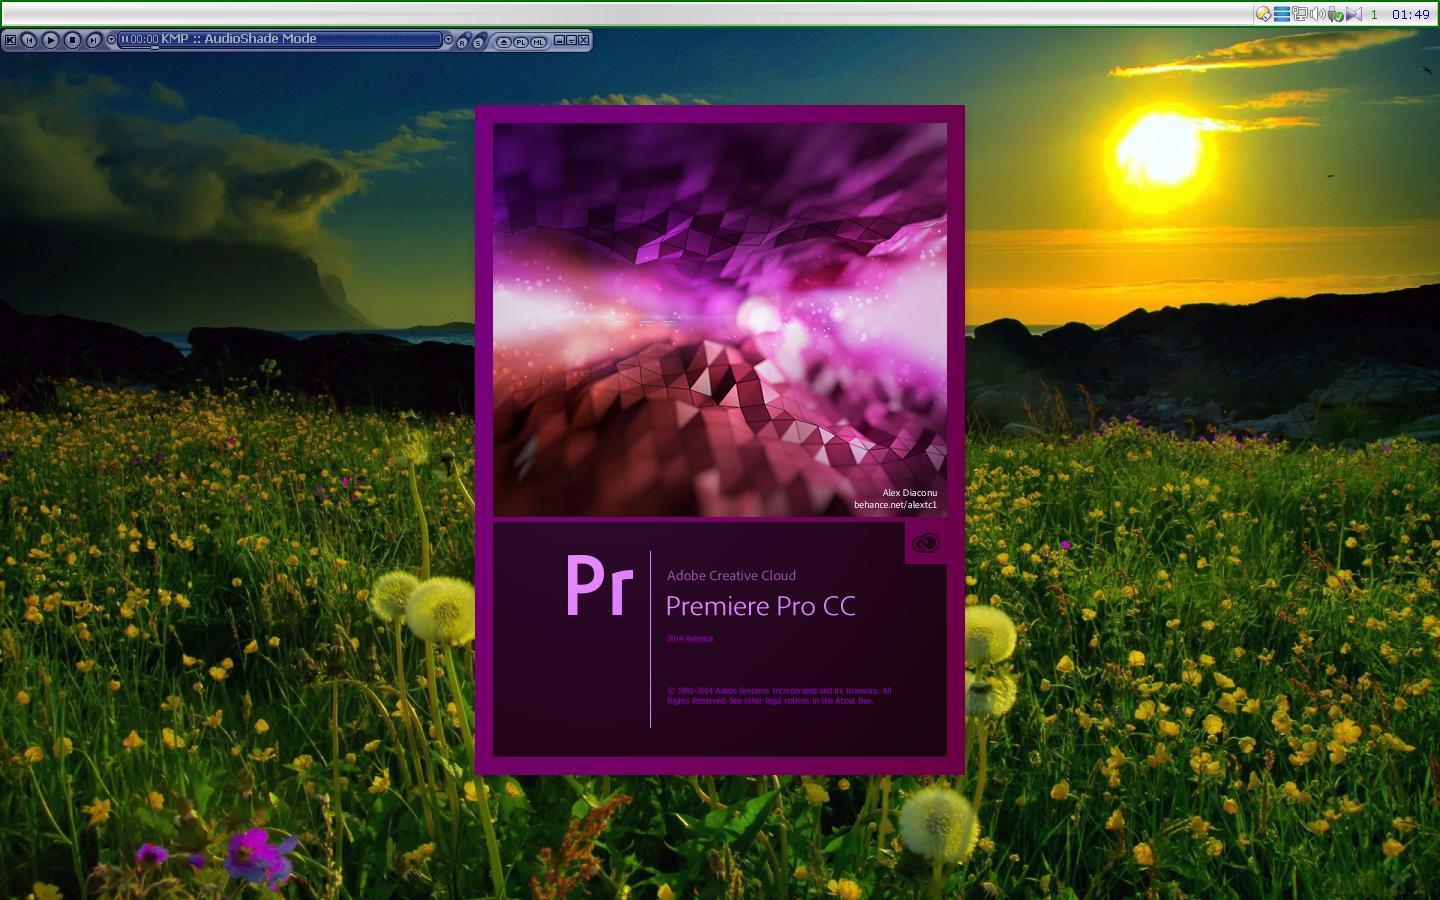This screenshot has height=900, width=1440.
Task: Expand dropdown arrow left of KMP display
Action: [111, 40]
